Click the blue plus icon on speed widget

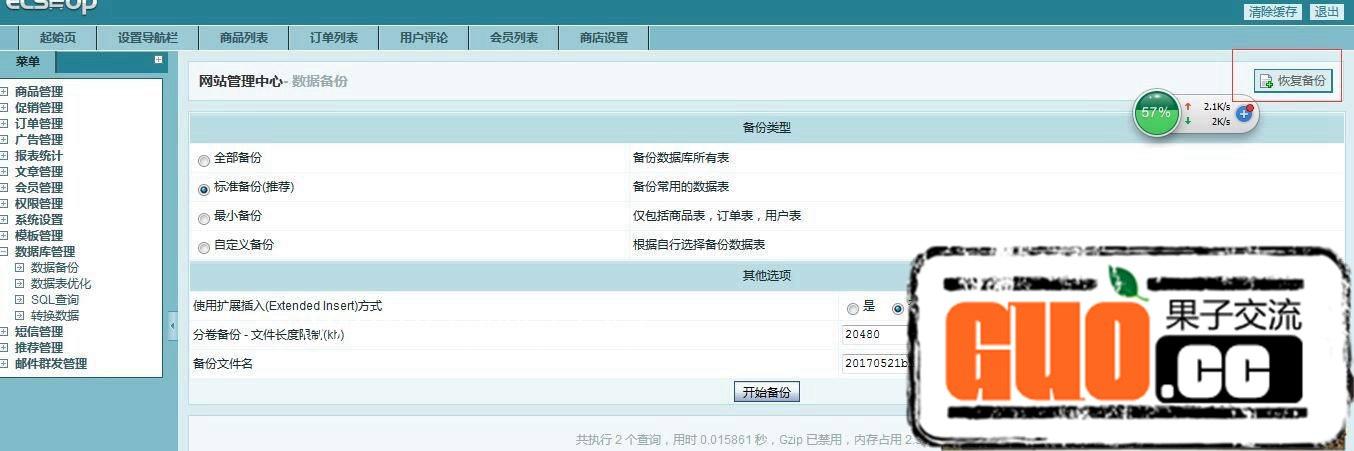1244,114
